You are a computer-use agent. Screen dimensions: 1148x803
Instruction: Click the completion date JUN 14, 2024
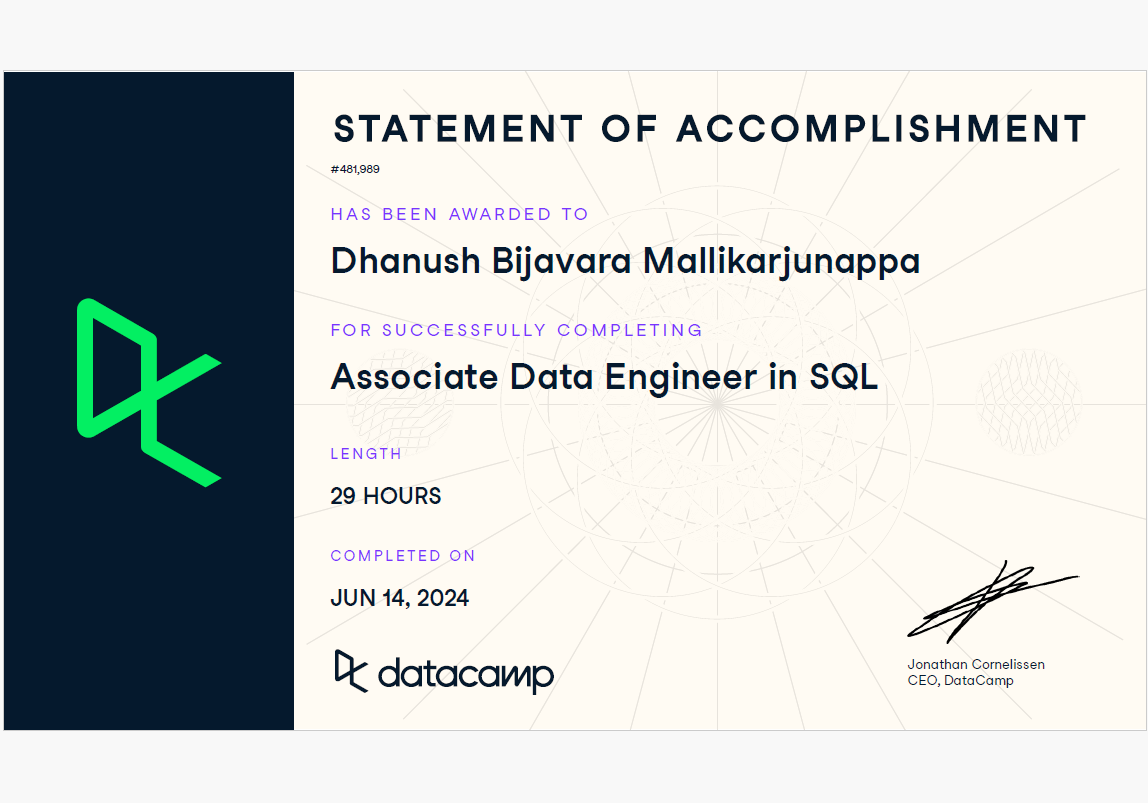399,598
